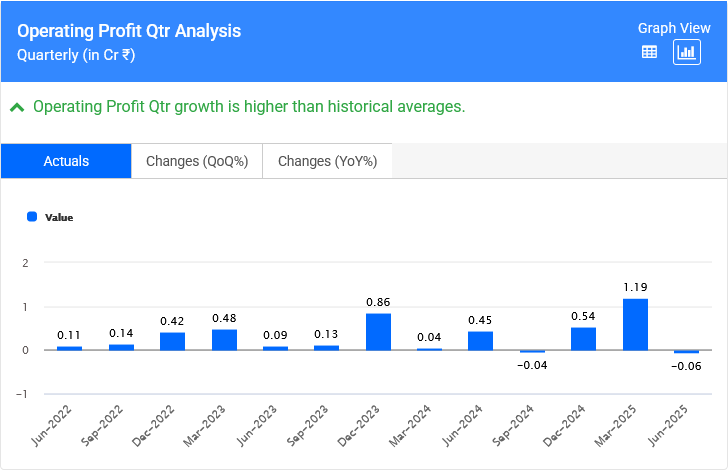
Task: Select the negative Jun-2025 bar
Action: tap(687, 352)
